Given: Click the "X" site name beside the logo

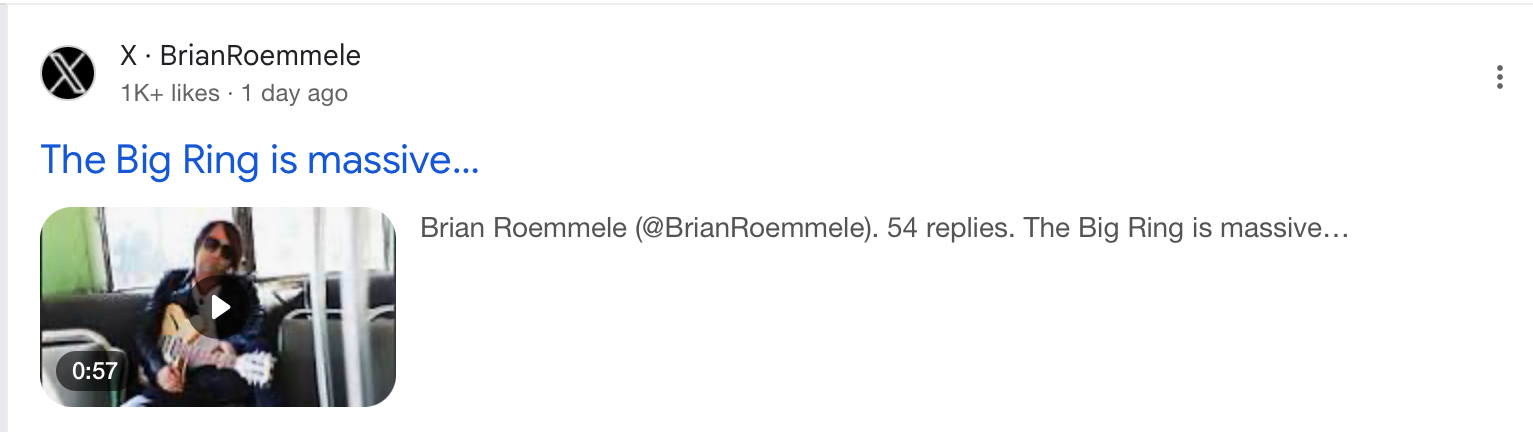Looking at the screenshot, I should point(128,56).
